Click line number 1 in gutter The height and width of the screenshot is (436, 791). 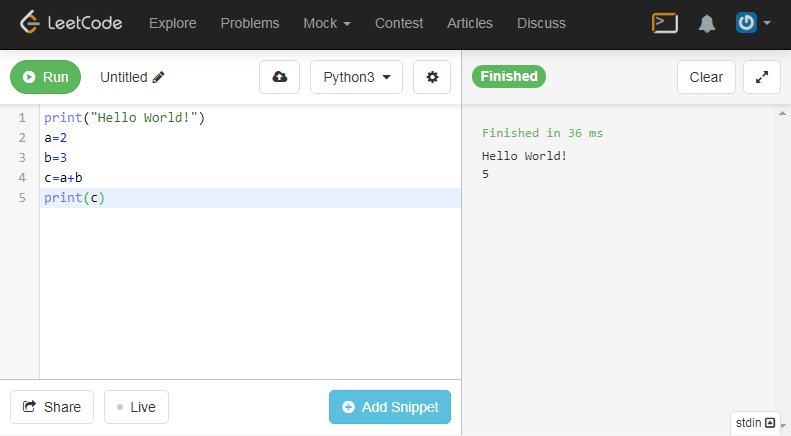coord(22,118)
